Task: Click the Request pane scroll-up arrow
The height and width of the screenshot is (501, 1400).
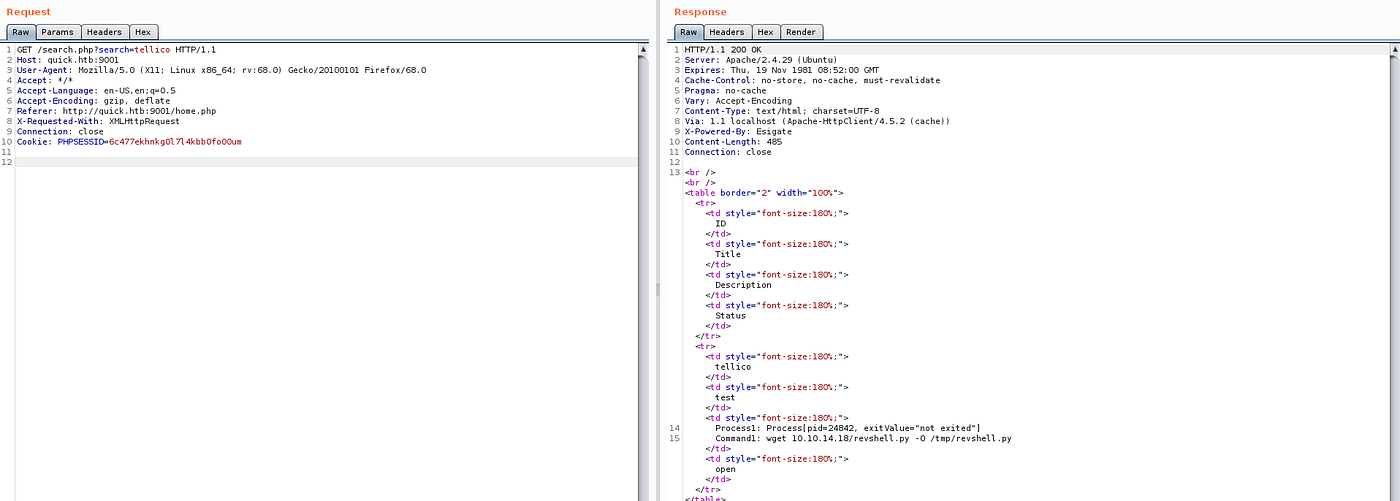Action: [x=642, y=48]
